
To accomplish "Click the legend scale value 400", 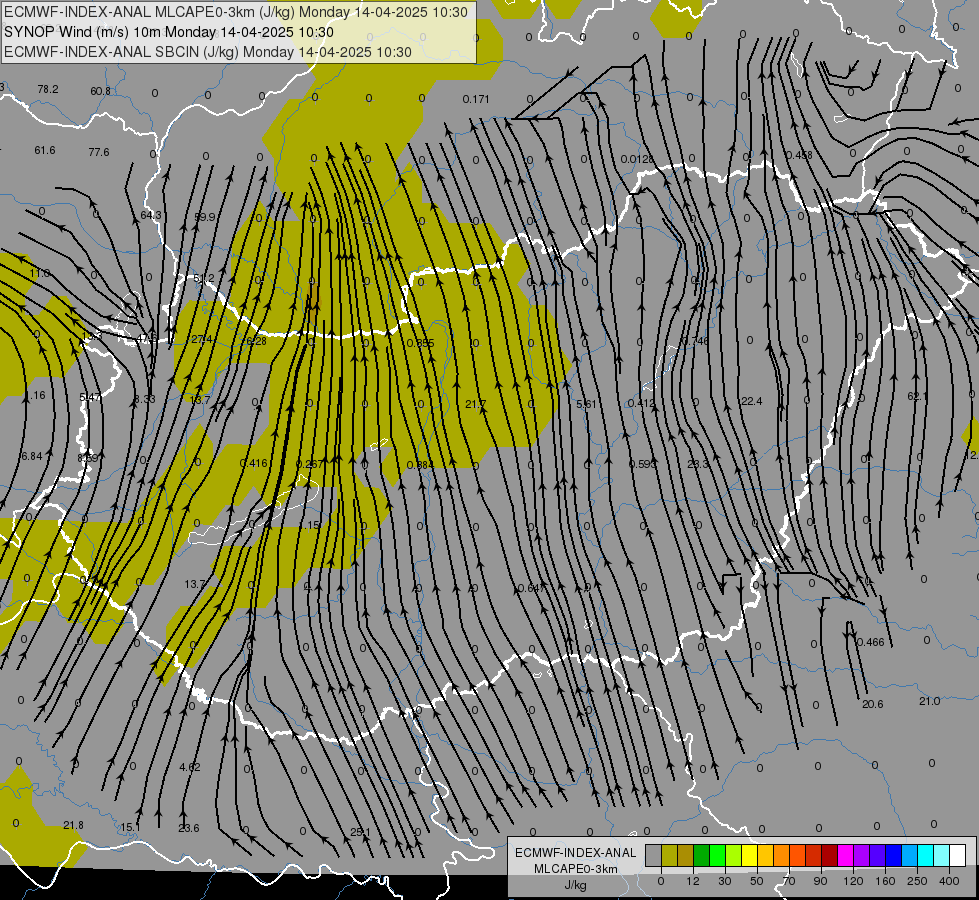I will pos(949,881).
